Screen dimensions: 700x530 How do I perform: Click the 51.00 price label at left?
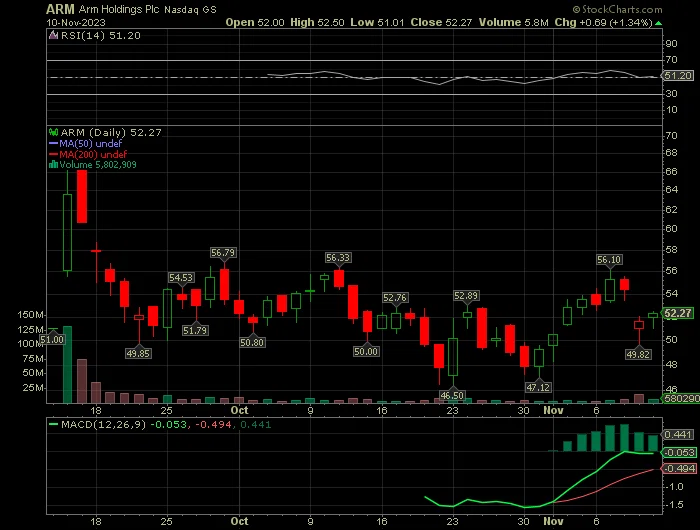(52, 340)
